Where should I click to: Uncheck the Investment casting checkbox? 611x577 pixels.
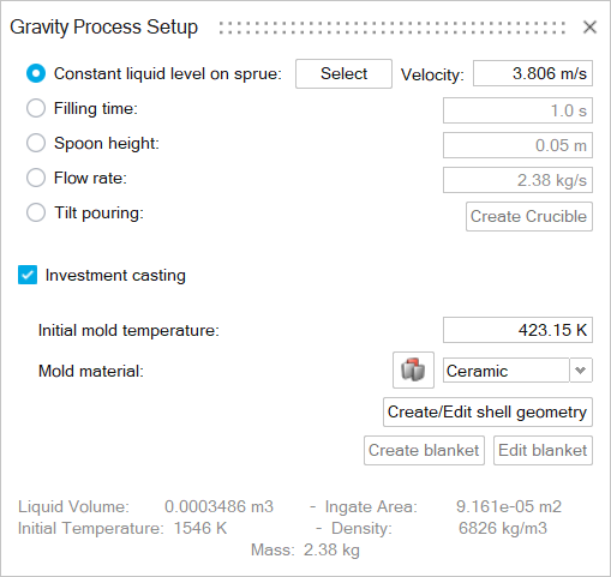click(x=28, y=275)
